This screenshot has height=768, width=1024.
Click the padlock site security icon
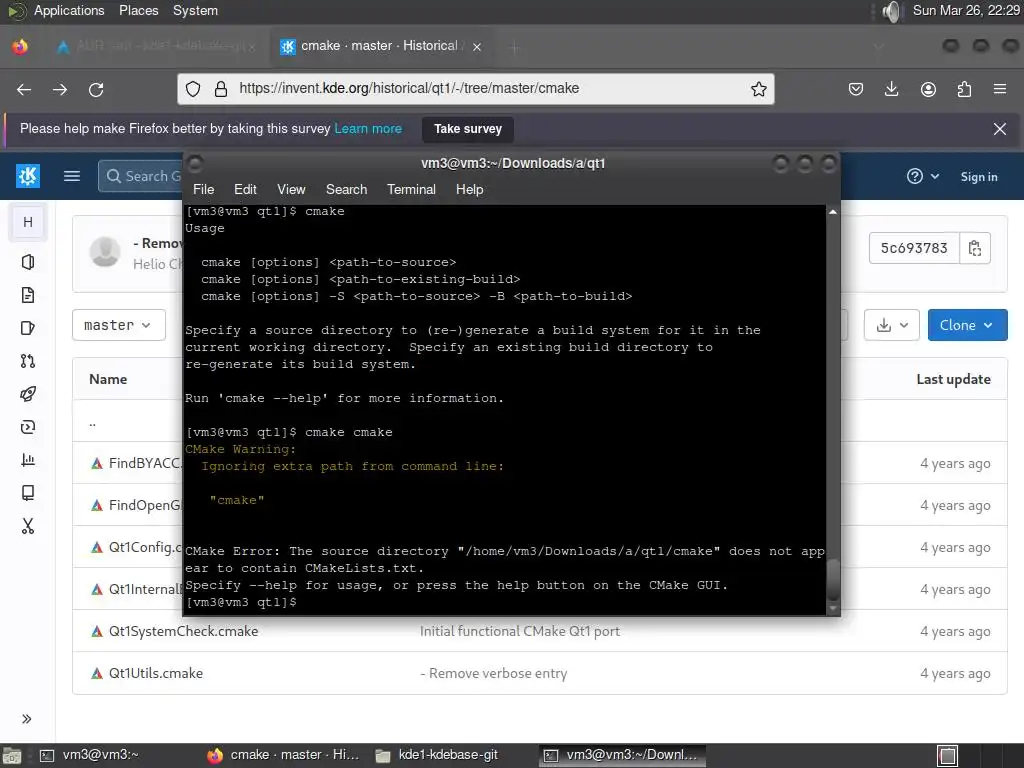point(221,89)
